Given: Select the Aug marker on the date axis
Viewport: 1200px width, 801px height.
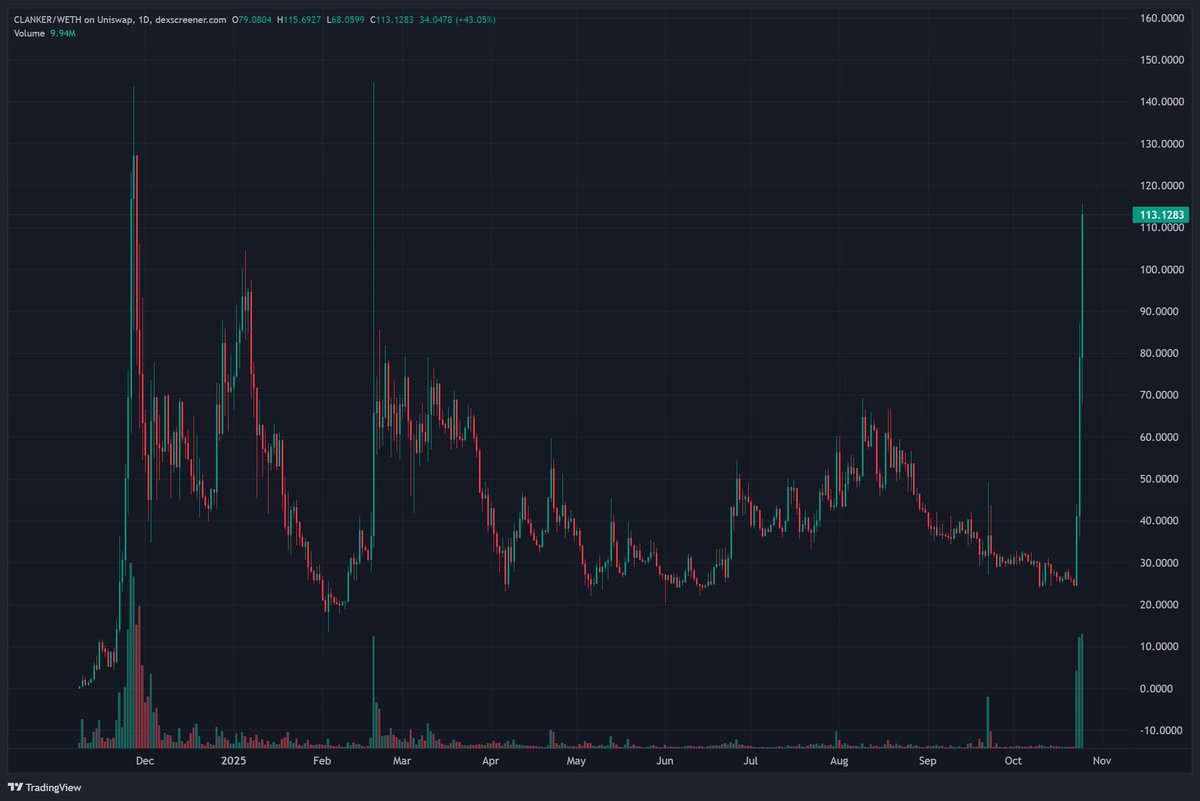Looking at the screenshot, I should coord(839,761).
